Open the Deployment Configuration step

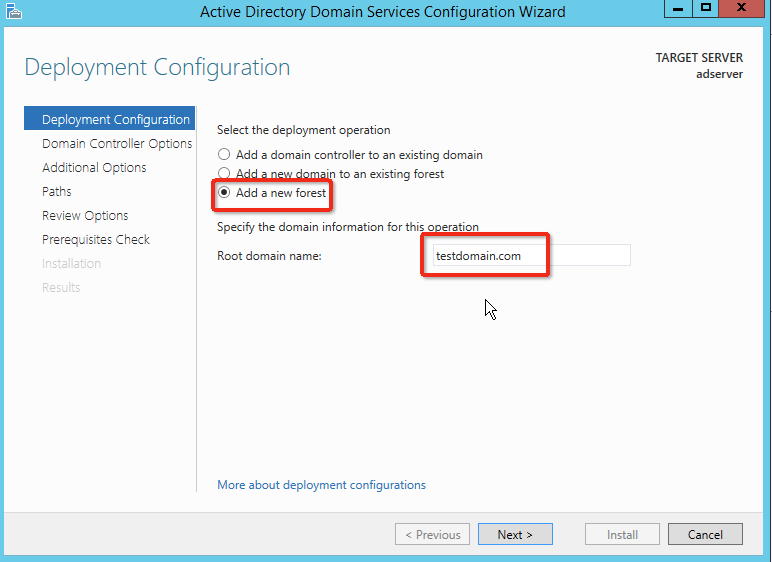115,120
